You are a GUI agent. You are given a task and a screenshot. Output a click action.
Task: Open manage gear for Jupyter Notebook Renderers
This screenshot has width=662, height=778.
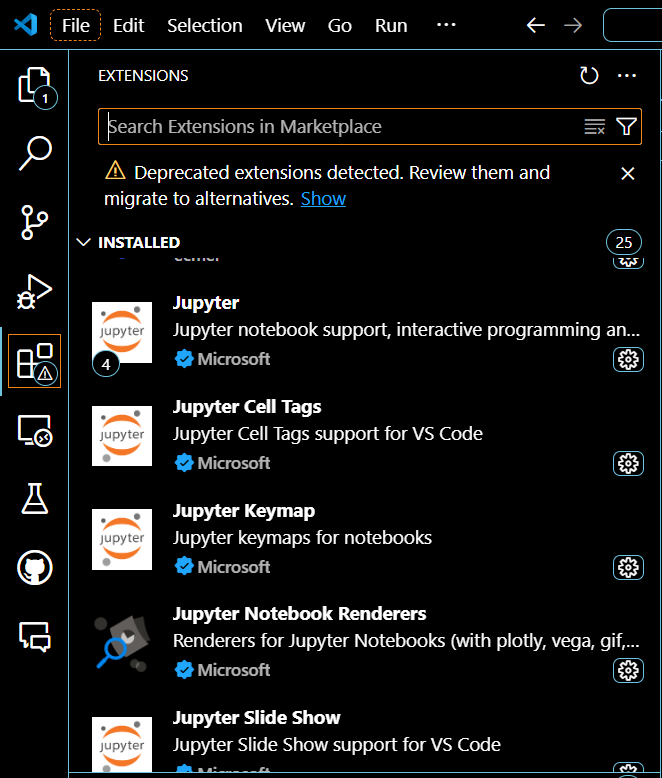coord(628,671)
